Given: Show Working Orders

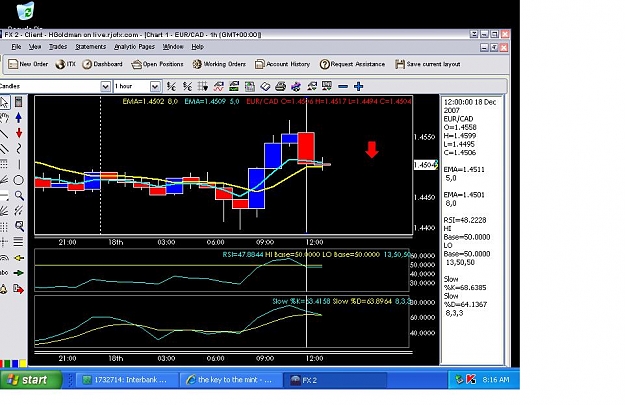Looking at the screenshot, I should click(x=219, y=64).
